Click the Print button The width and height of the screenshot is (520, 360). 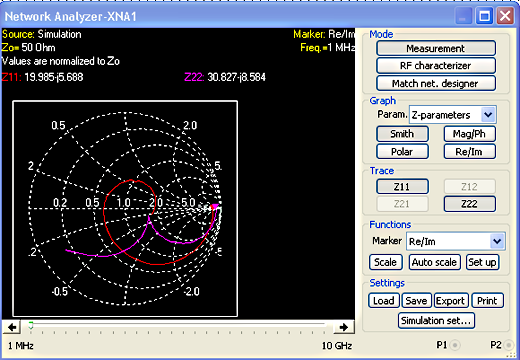coord(487,301)
